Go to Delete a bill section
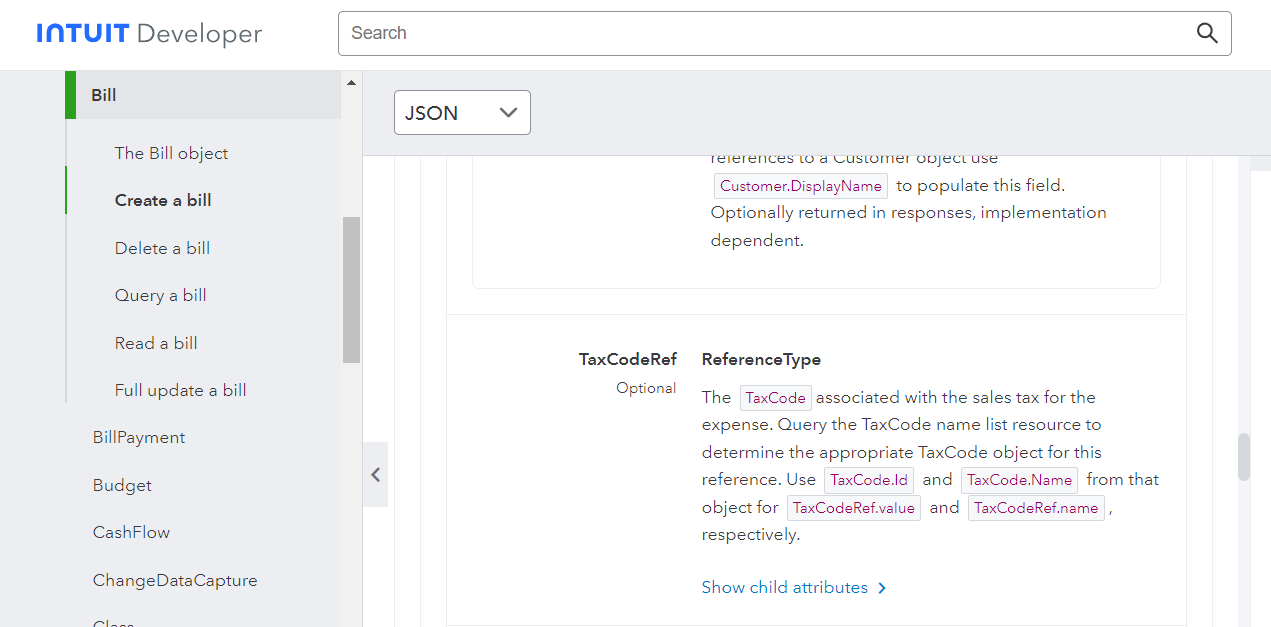The image size is (1271, 627). (x=162, y=248)
